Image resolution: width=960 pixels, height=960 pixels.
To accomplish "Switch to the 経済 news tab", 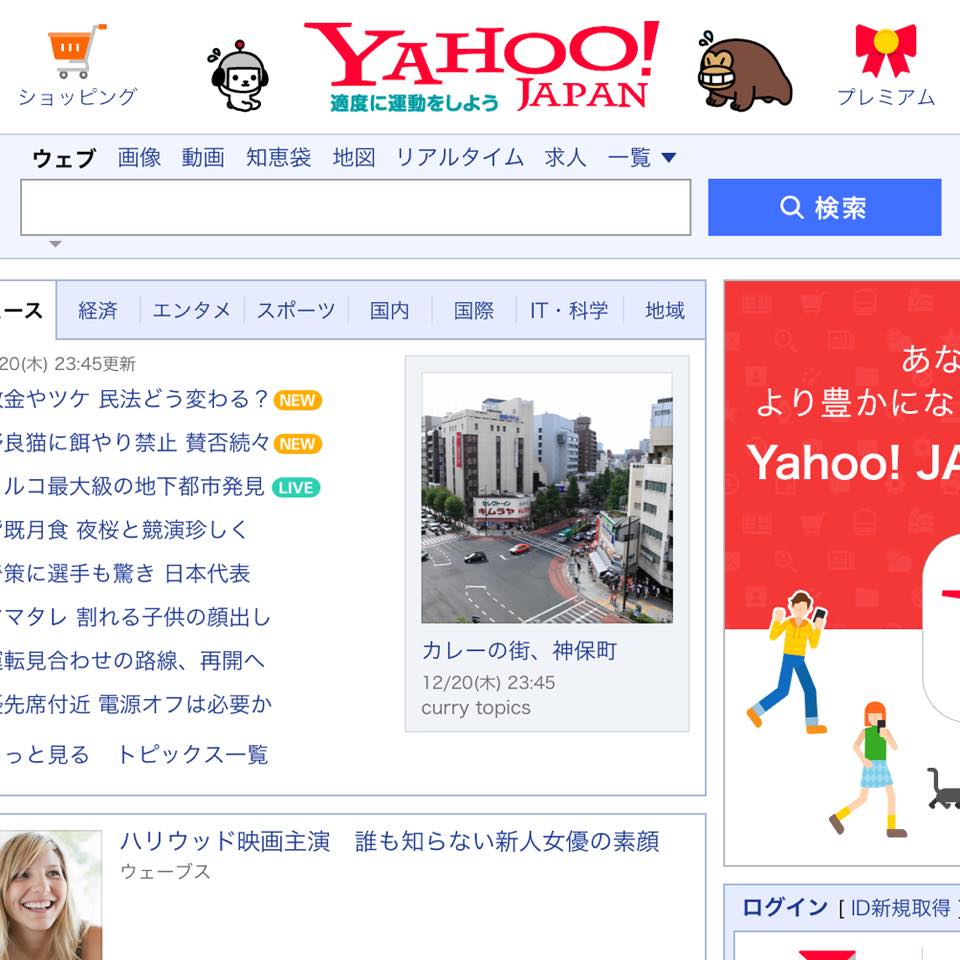I will tap(98, 310).
